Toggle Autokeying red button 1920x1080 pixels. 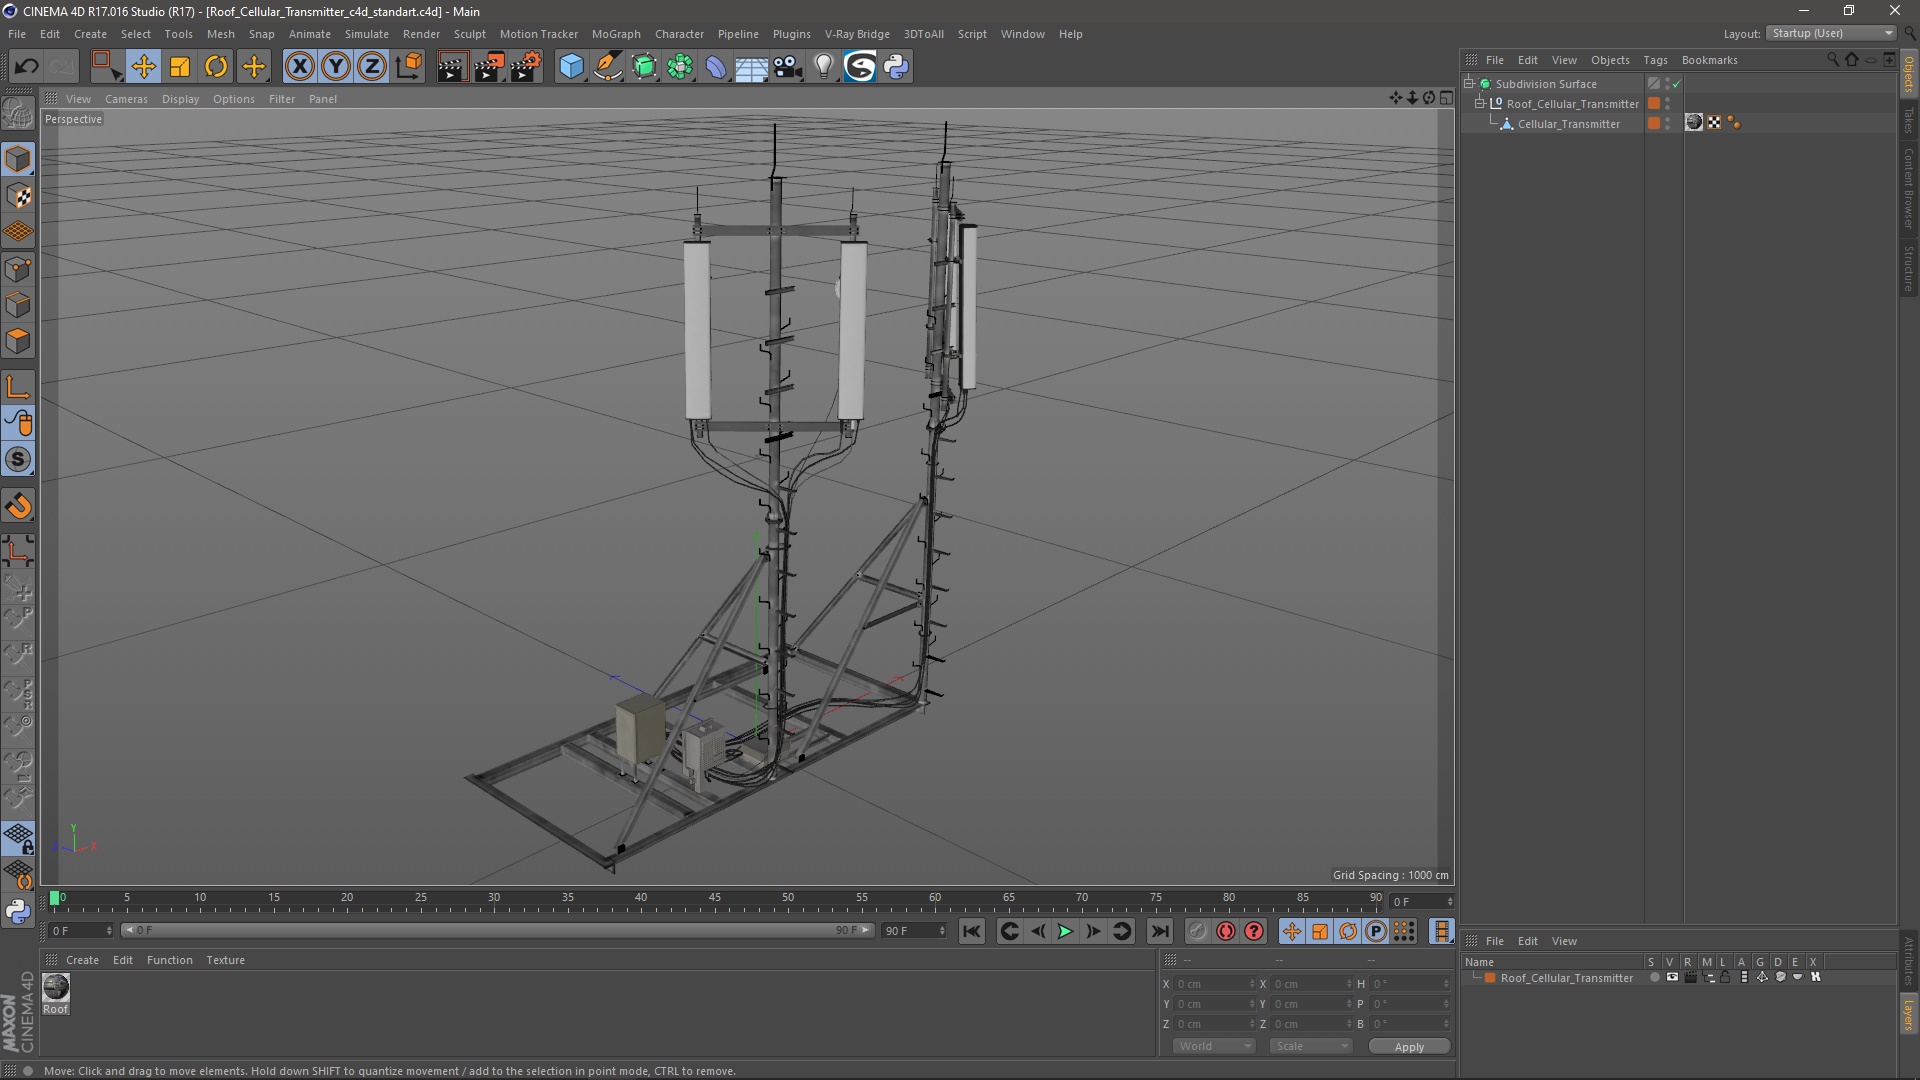click(x=1226, y=931)
